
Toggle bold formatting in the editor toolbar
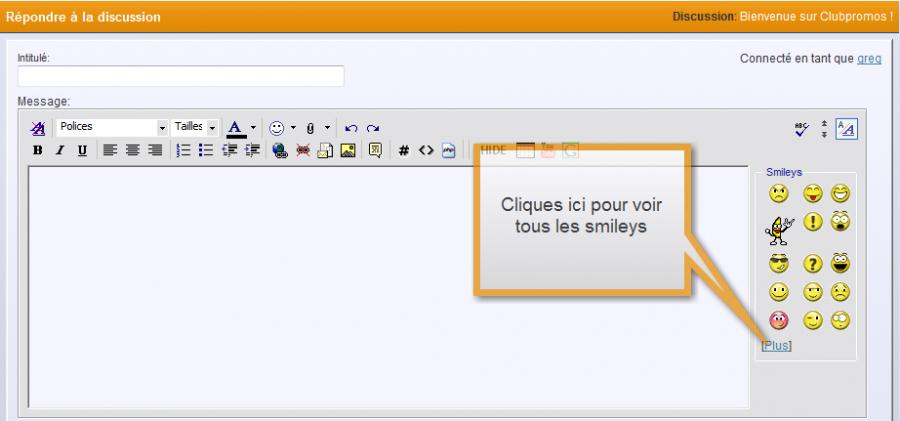pyautogui.click(x=37, y=151)
